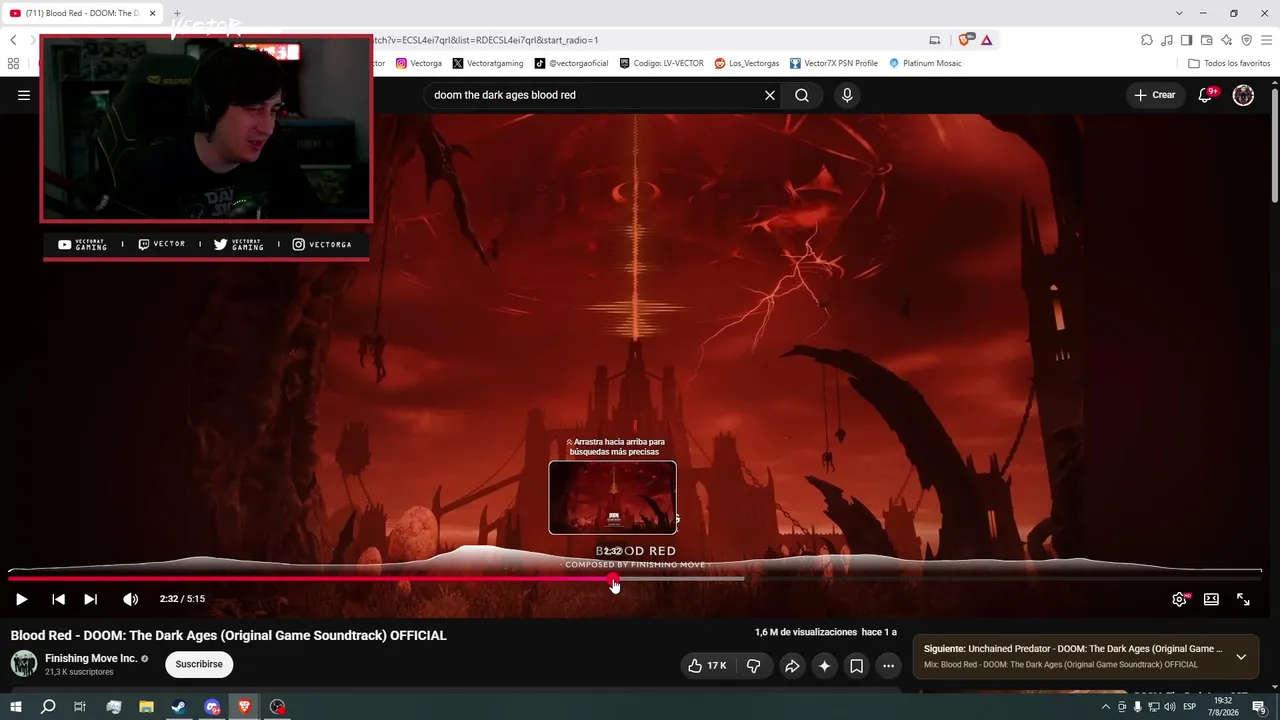Open the Vectoratgaming X bookmark
The image size is (1280, 720).
tap(488, 63)
